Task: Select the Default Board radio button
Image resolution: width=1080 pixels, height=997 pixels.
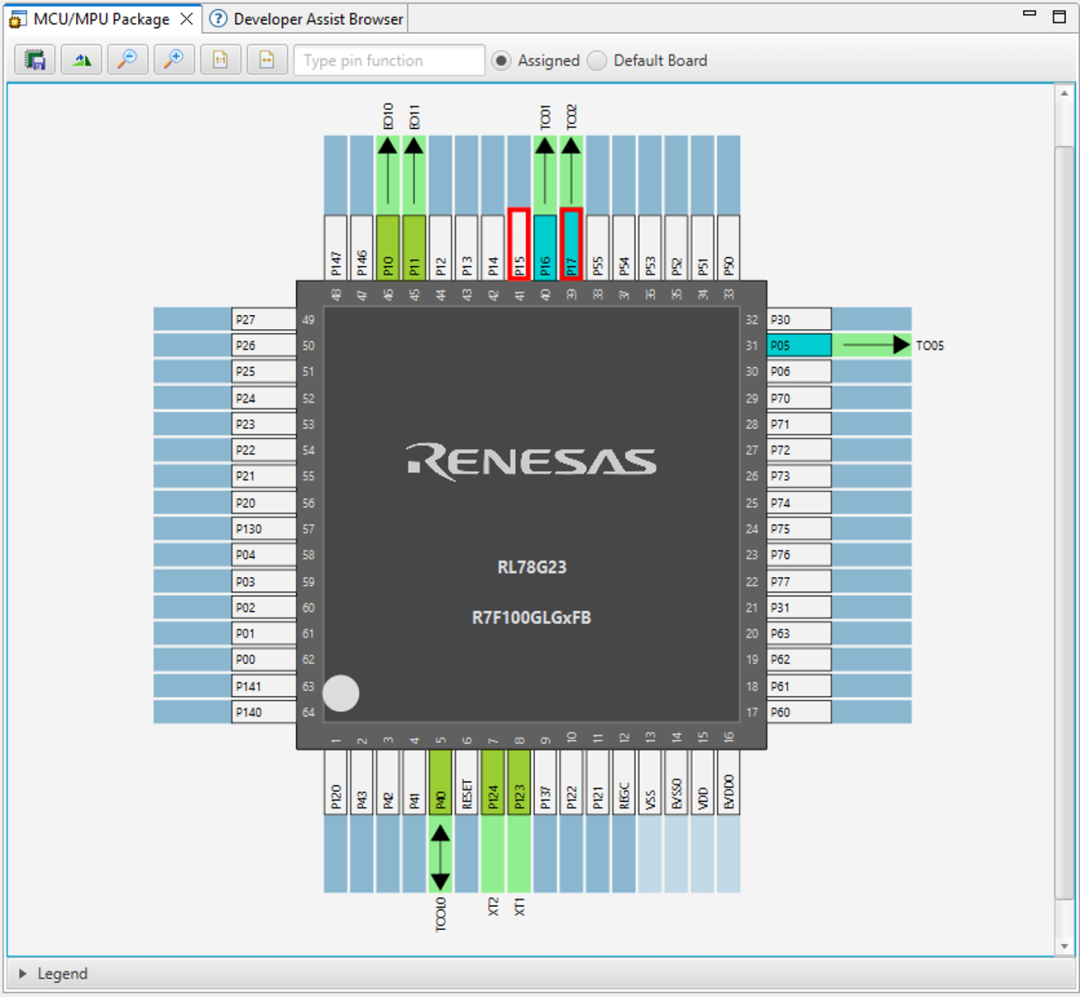Action: pos(596,61)
